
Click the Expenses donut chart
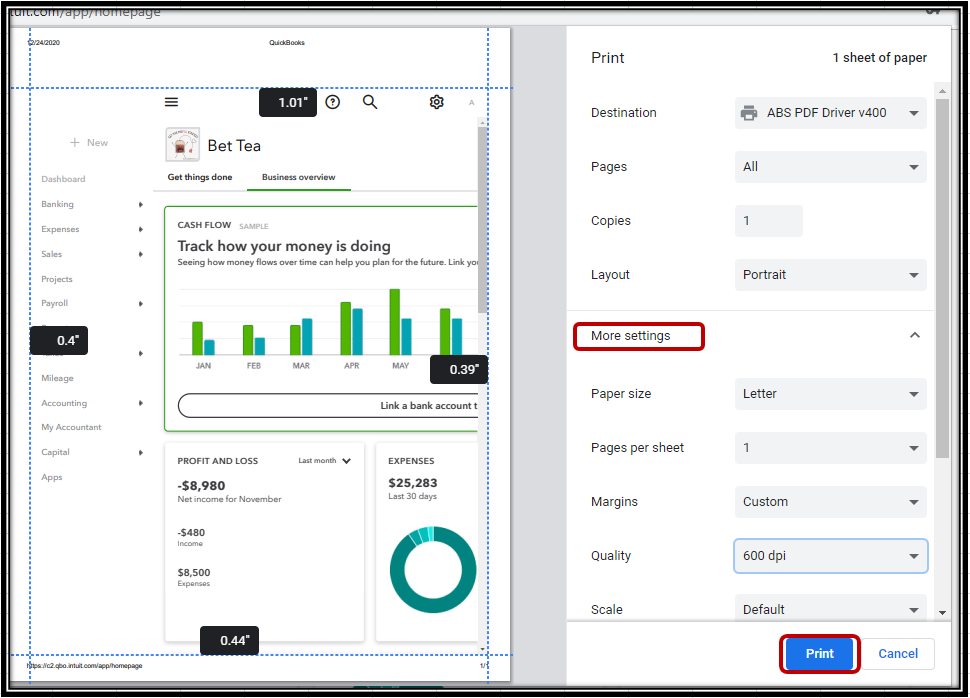(432, 569)
